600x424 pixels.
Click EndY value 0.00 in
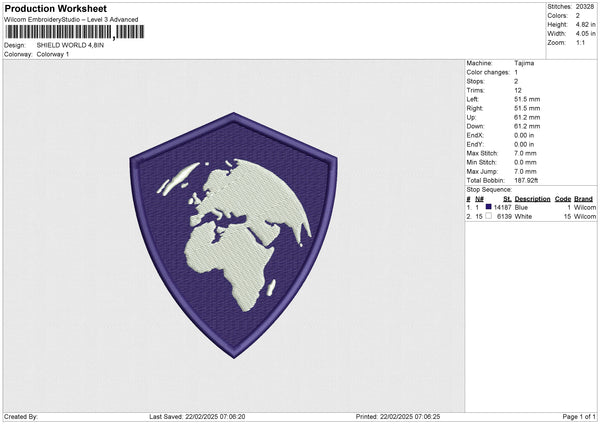click(524, 144)
